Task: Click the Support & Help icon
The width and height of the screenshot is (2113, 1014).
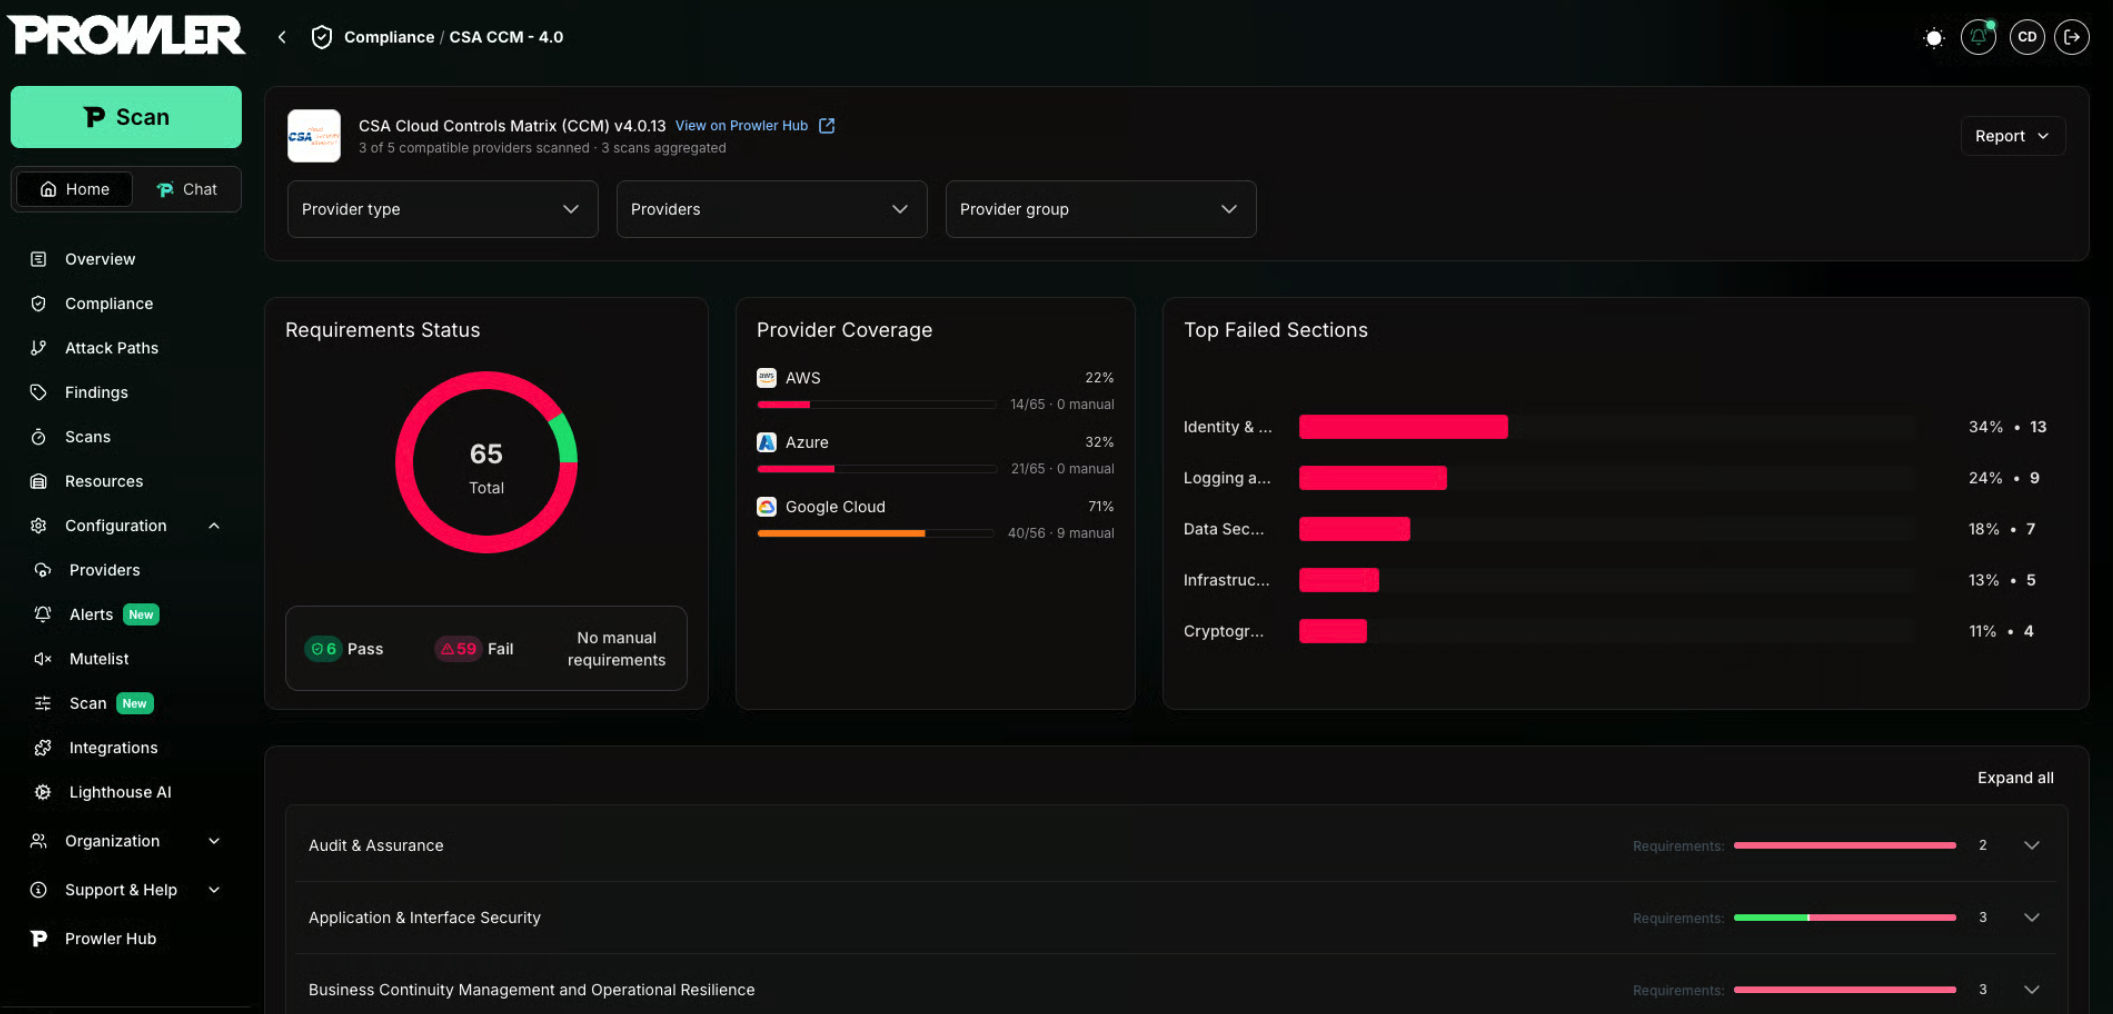Action: (38, 890)
